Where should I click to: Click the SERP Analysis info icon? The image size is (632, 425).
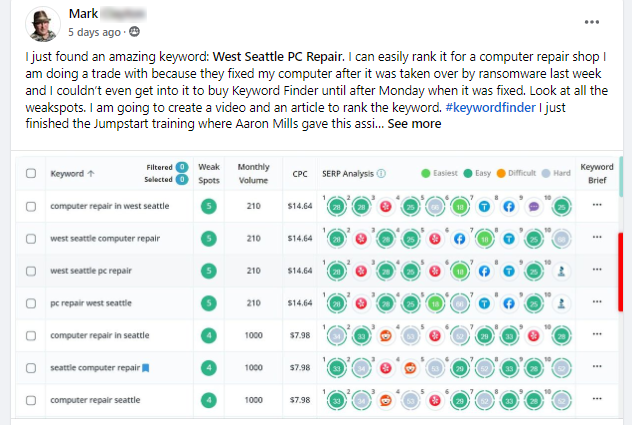(382, 173)
